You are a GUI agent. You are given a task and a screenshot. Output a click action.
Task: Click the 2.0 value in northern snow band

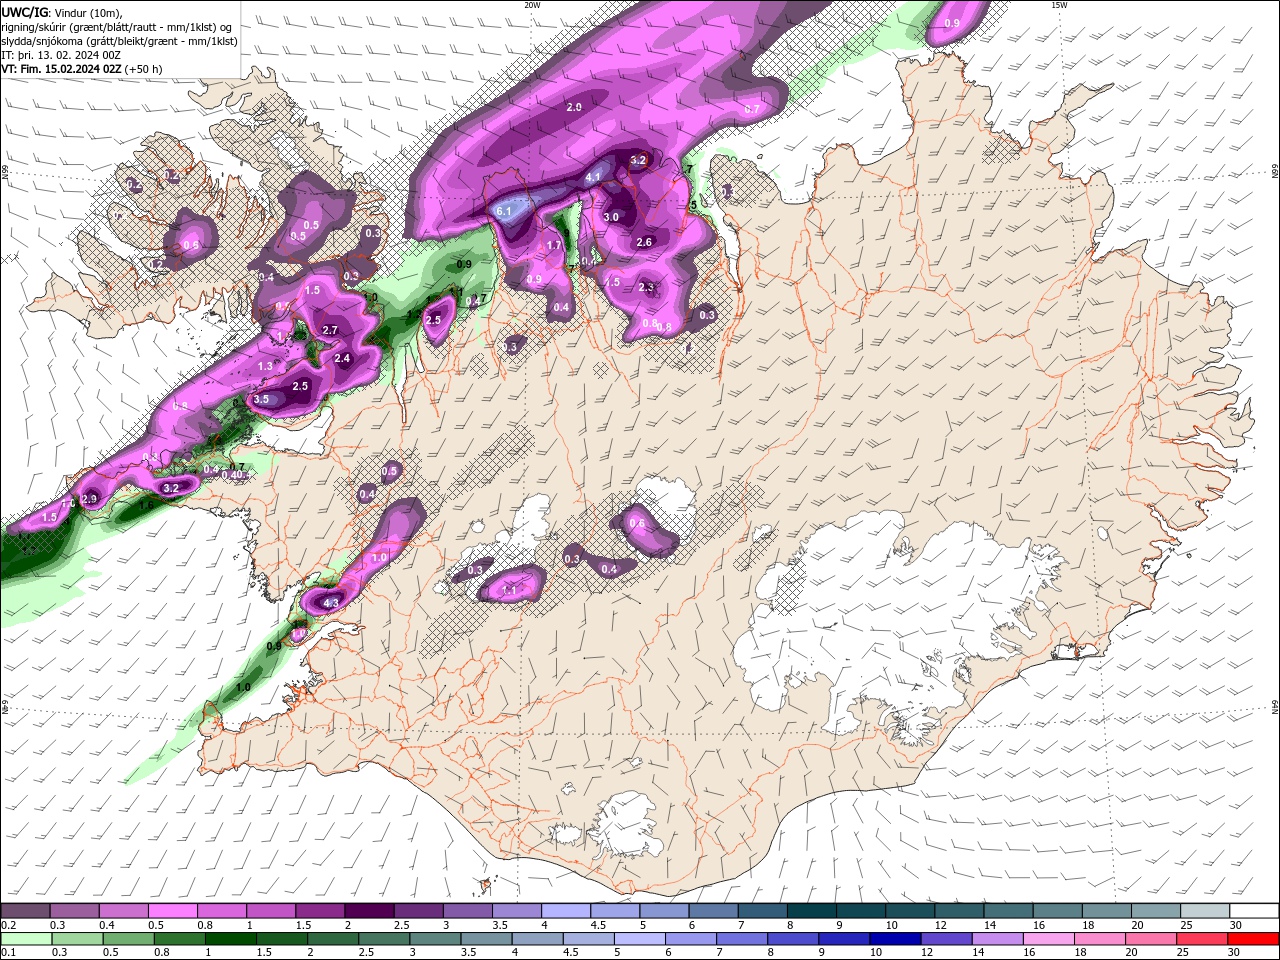574,106
